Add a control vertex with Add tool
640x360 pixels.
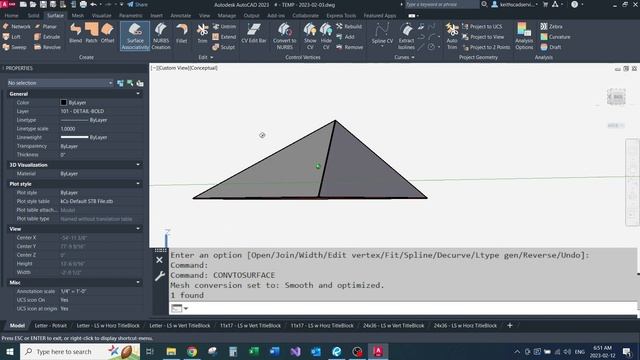click(x=345, y=37)
